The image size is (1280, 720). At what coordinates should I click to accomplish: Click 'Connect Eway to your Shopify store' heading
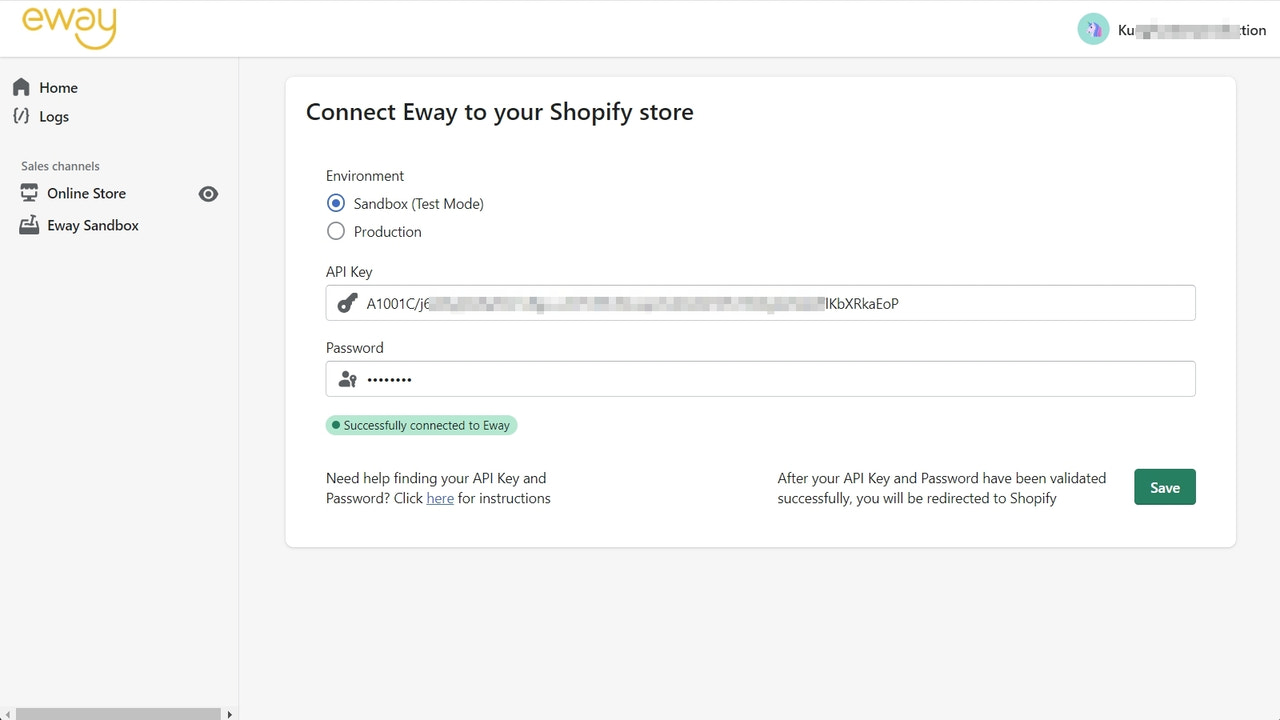click(500, 112)
